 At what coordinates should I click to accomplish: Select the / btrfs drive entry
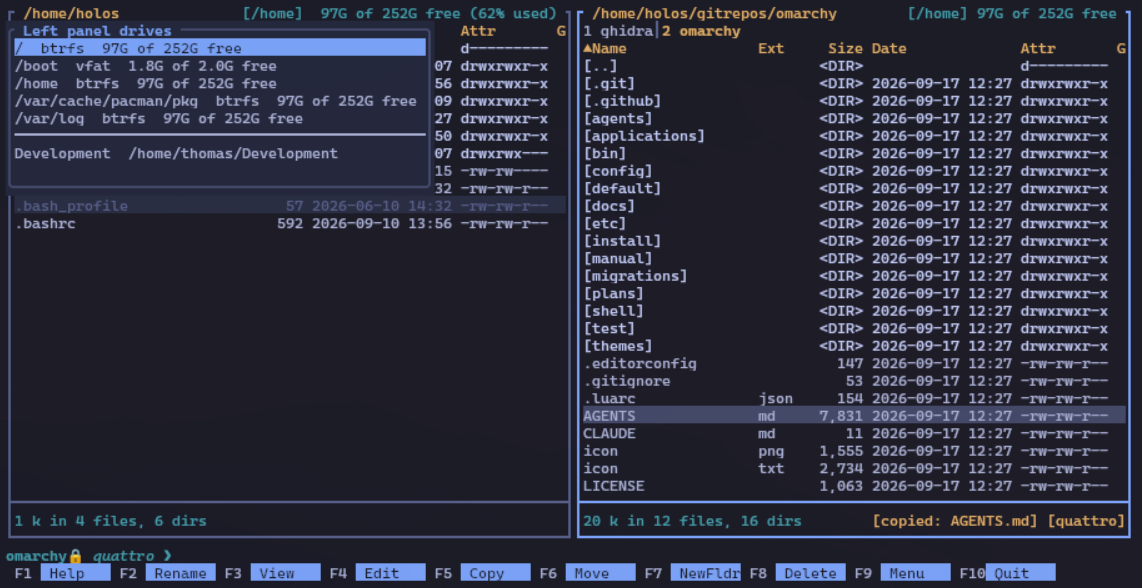pyautogui.click(x=219, y=48)
